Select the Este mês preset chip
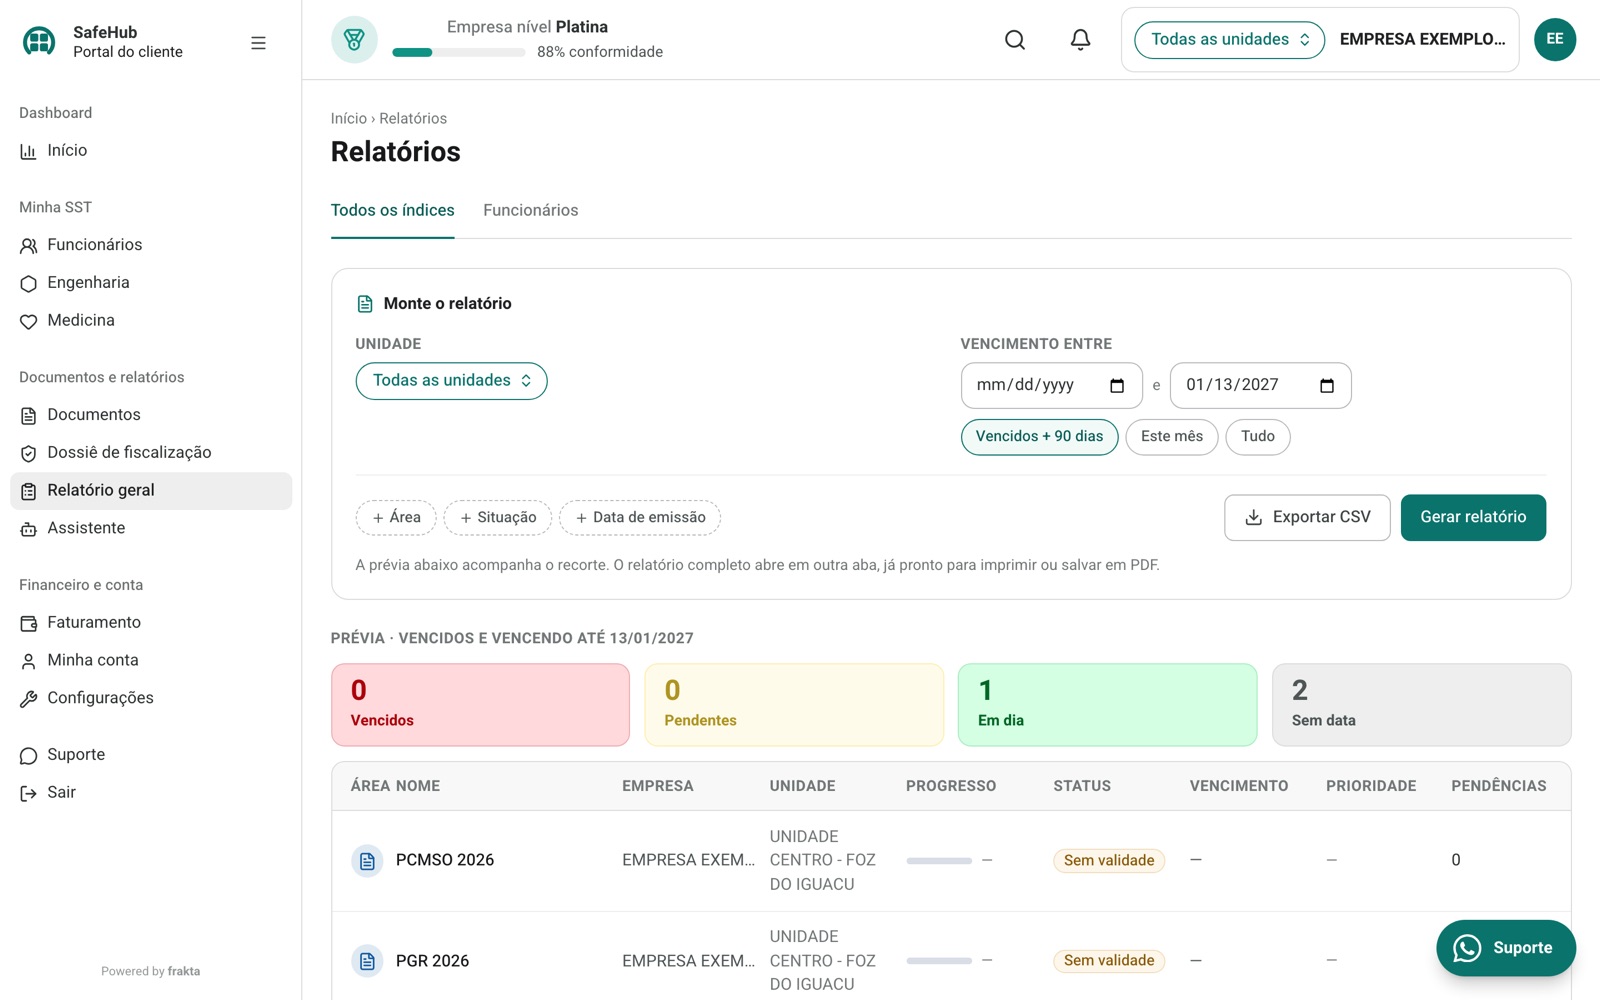 pos(1171,437)
